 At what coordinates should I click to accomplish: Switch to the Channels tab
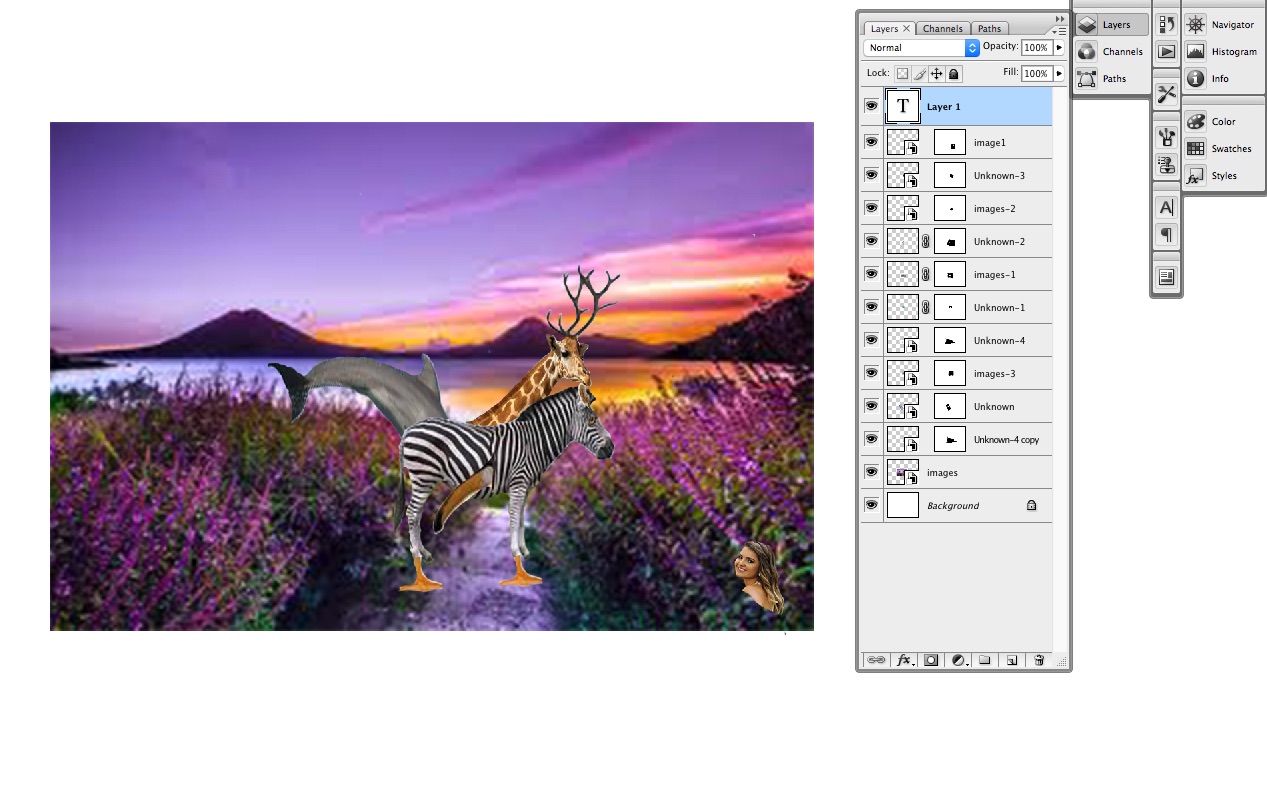coord(942,27)
